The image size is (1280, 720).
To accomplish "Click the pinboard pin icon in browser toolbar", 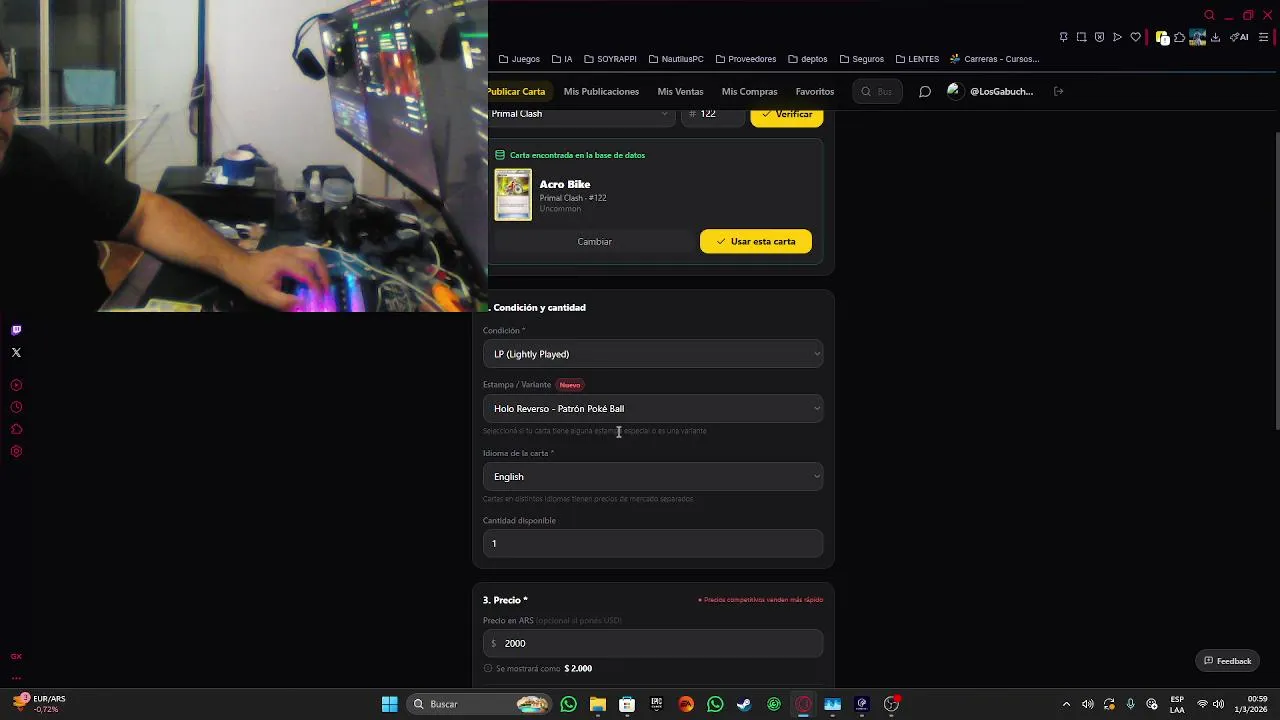I will point(1063,37).
